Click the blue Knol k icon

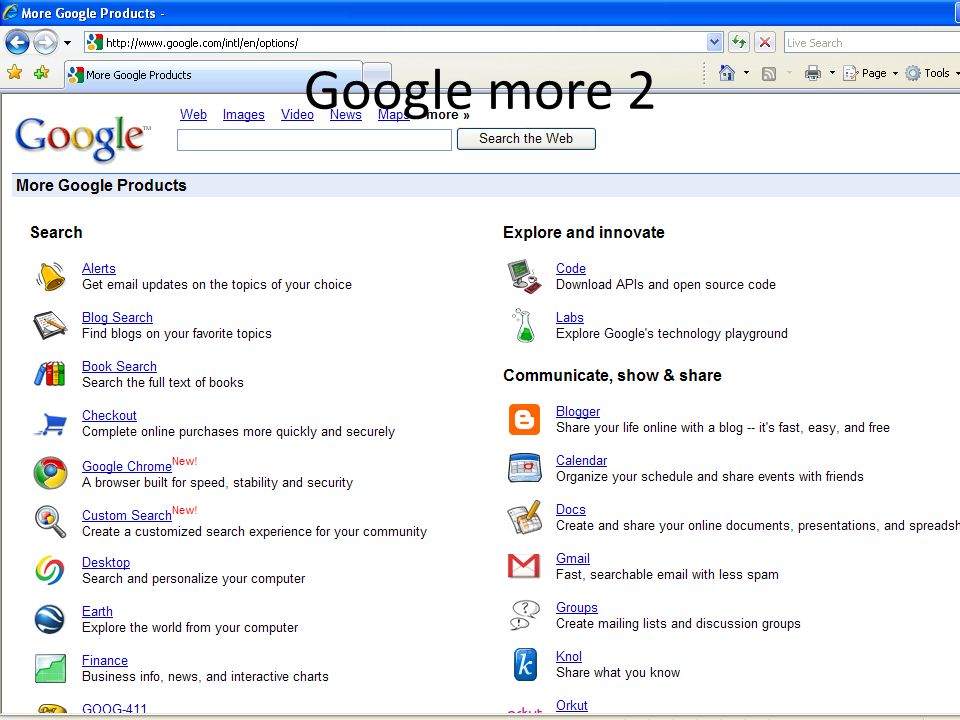click(x=525, y=664)
